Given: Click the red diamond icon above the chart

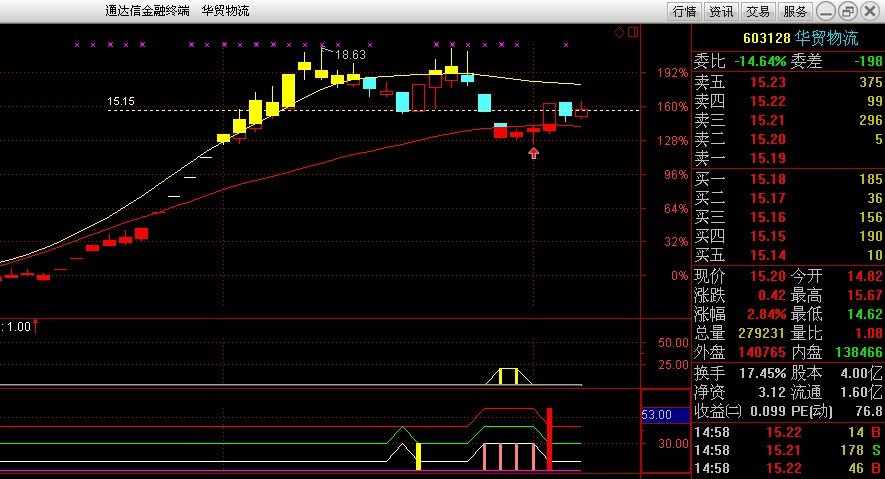Looking at the screenshot, I should pos(619,32).
